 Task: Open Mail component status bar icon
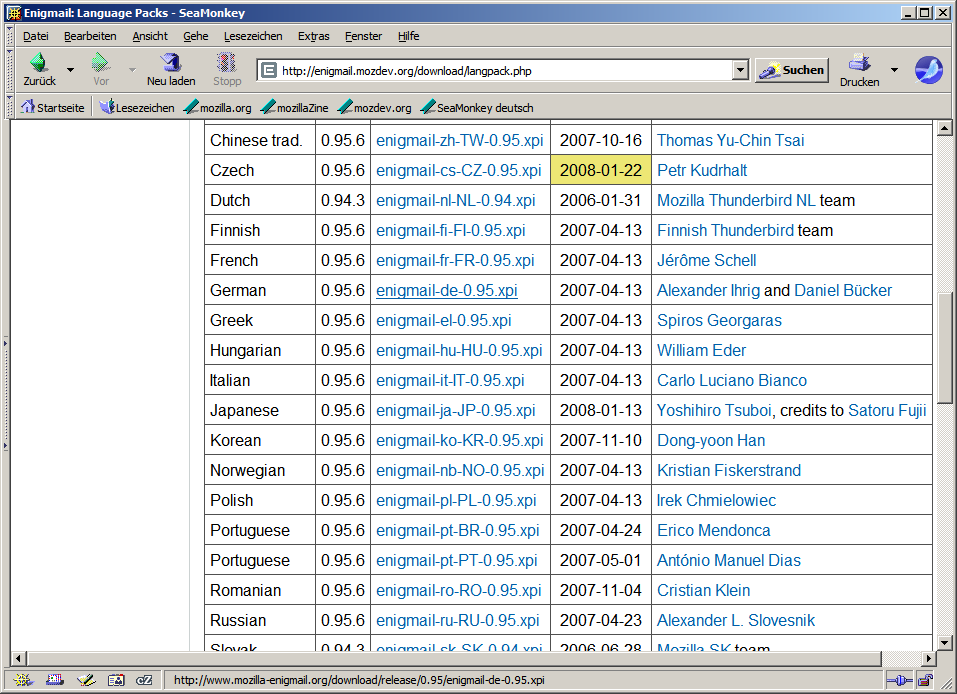pyautogui.click(x=54, y=680)
